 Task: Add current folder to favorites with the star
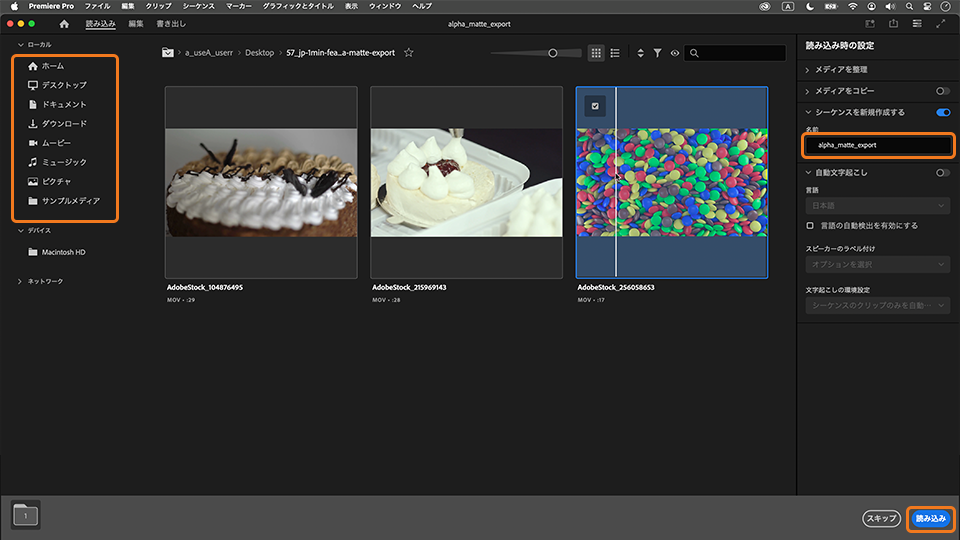click(409, 53)
